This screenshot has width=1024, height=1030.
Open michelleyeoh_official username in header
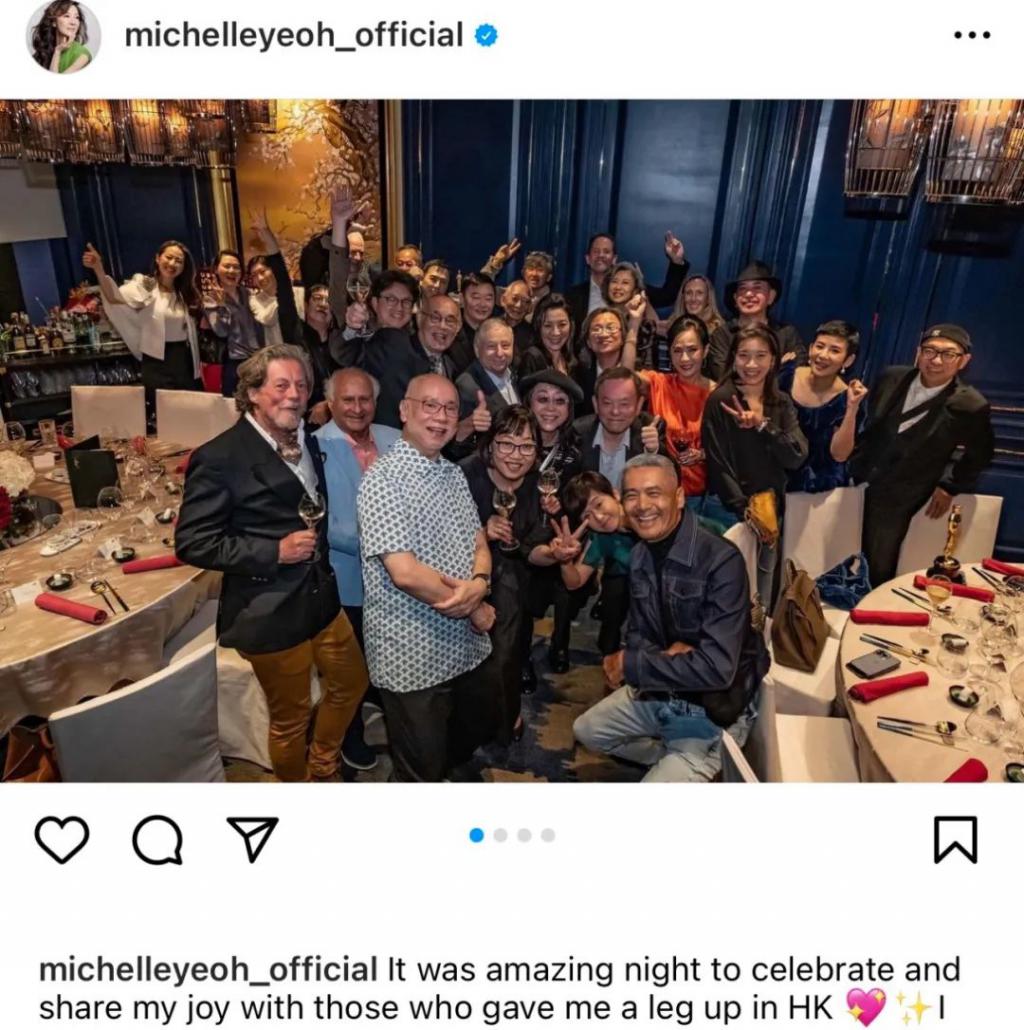[x=294, y=35]
